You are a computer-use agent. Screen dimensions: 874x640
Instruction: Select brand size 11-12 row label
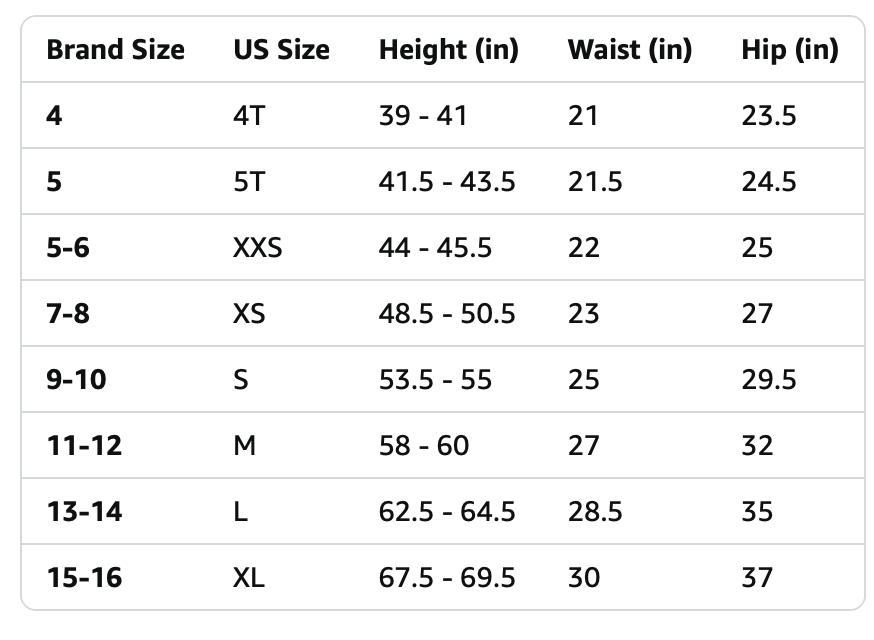[x=84, y=445]
